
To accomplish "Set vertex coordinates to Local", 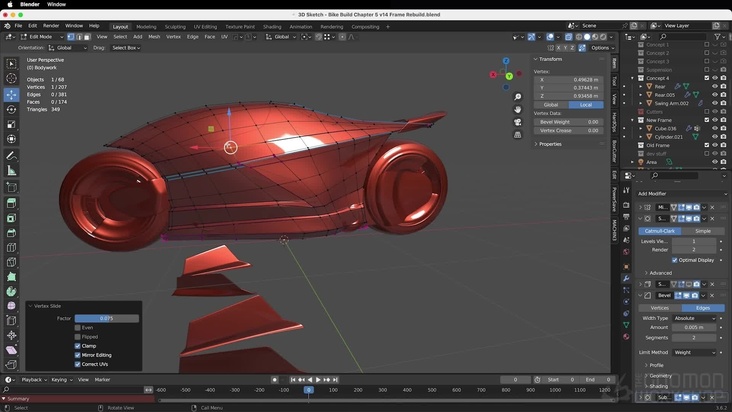I will [586, 105].
